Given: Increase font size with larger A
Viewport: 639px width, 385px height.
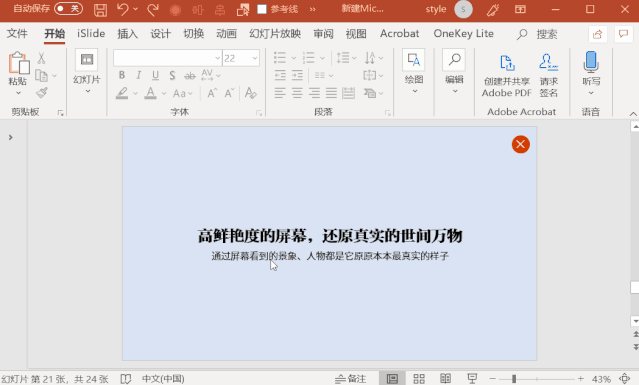Looking at the screenshot, I should point(212,93).
